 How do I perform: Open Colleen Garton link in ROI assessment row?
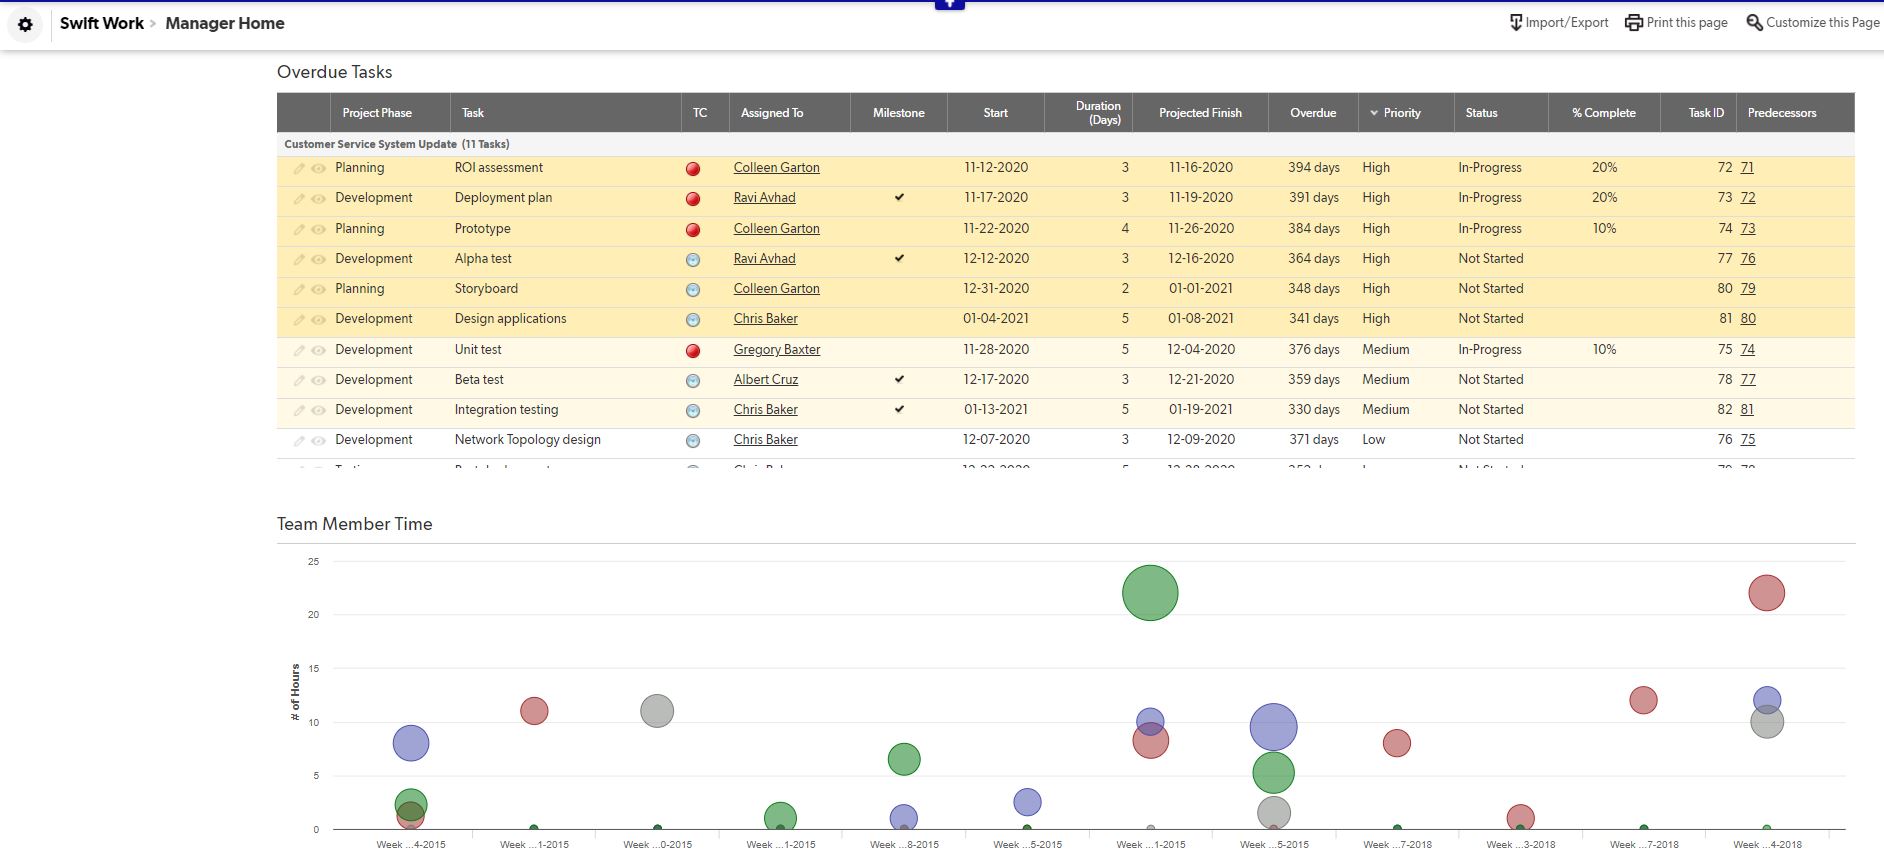coord(777,168)
